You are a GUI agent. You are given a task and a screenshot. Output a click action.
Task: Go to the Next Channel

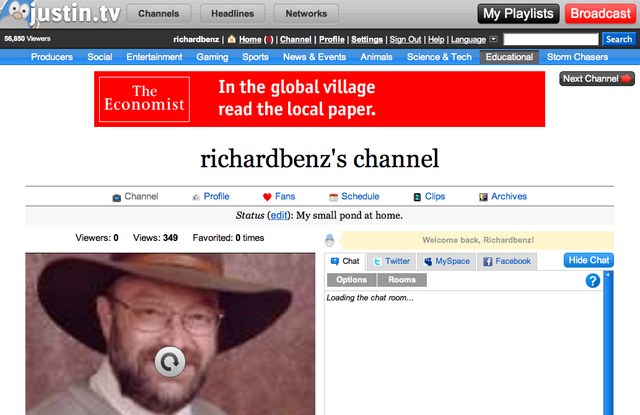point(597,79)
